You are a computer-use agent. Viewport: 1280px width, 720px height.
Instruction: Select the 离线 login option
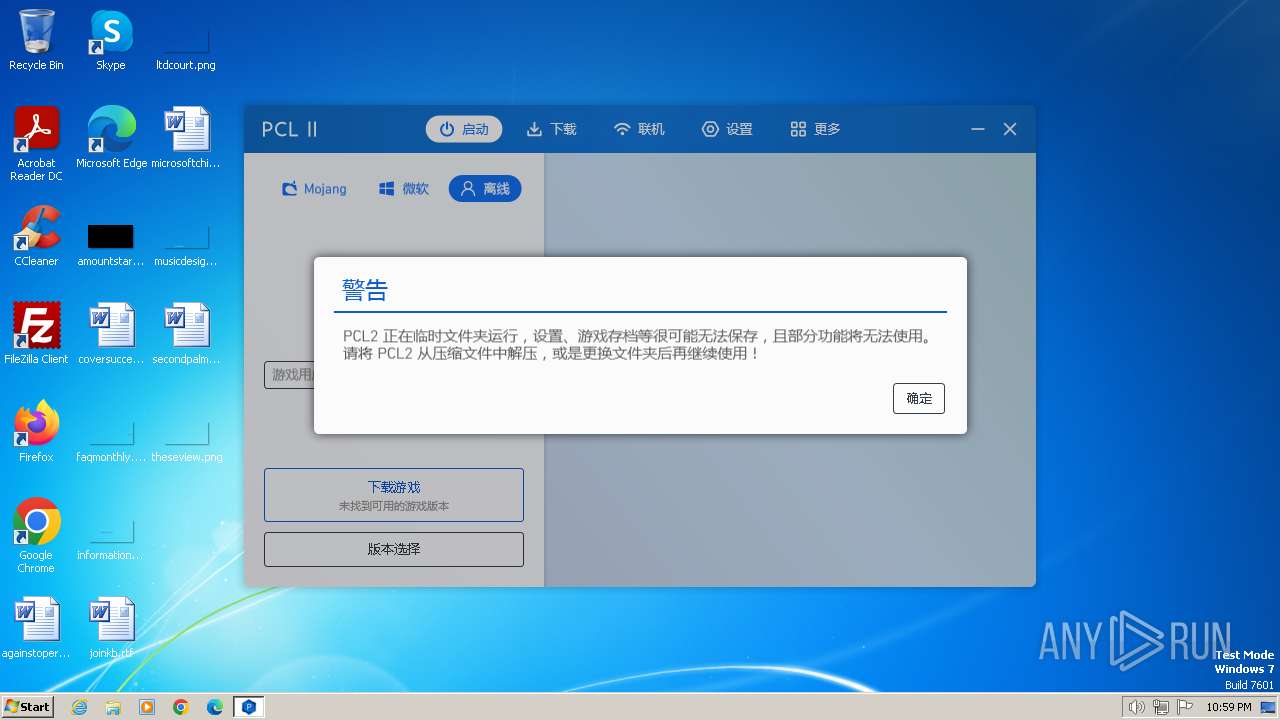(x=485, y=188)
